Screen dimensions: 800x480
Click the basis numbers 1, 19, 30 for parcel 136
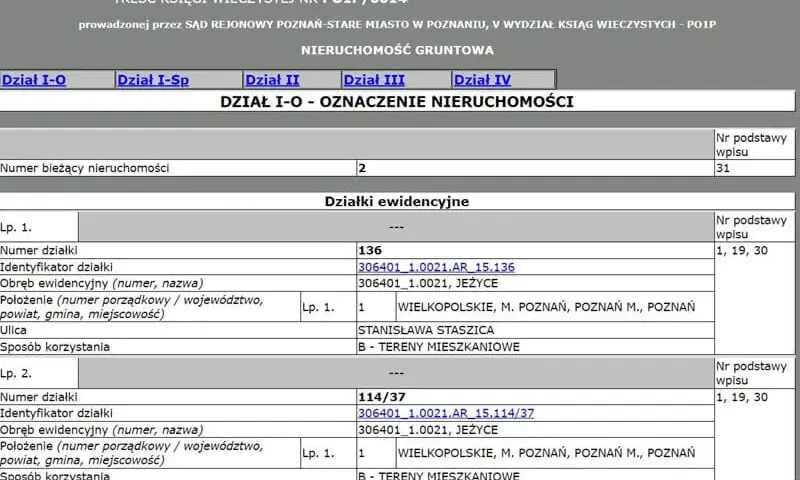pyautogui.click(x=742, y=250)
